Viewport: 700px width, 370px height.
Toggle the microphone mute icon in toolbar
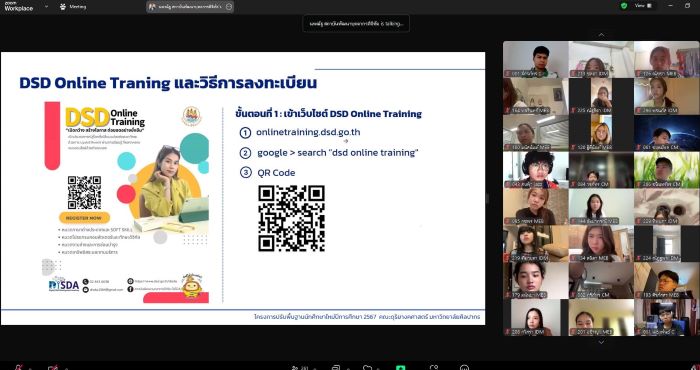[x=19, y=367]
